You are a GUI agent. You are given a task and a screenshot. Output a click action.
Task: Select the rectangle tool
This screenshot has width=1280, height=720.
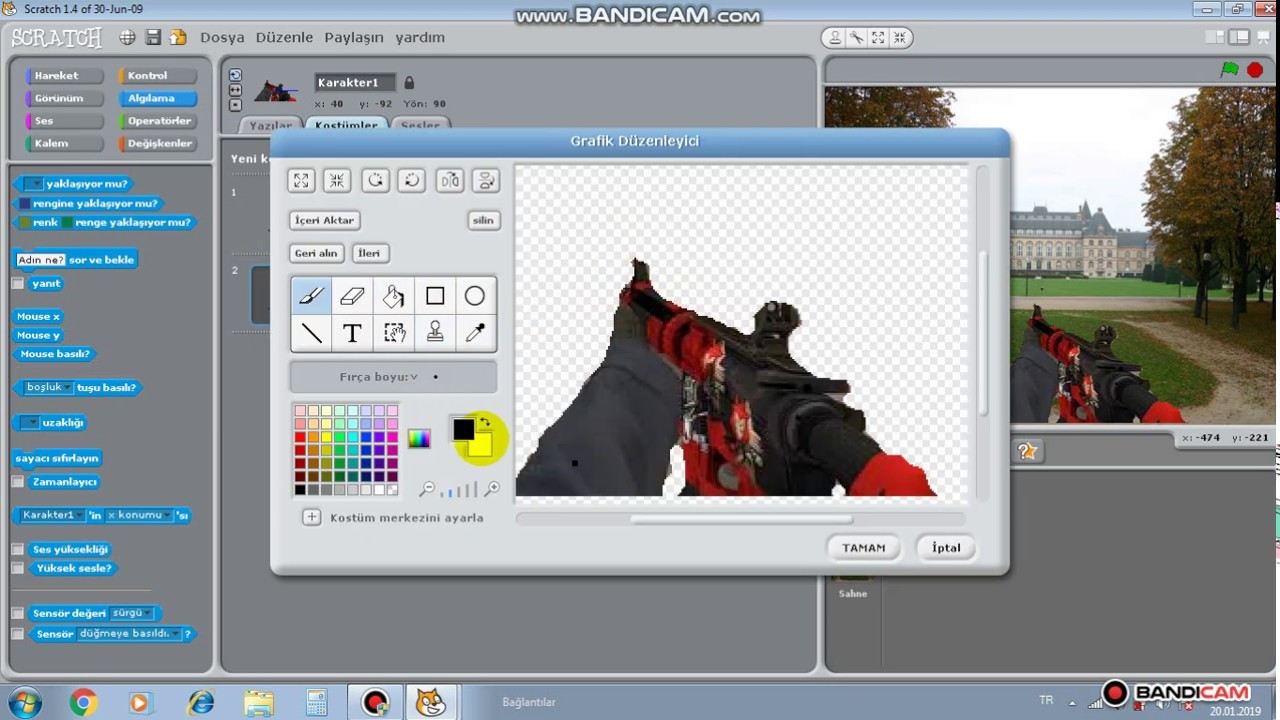434,296
